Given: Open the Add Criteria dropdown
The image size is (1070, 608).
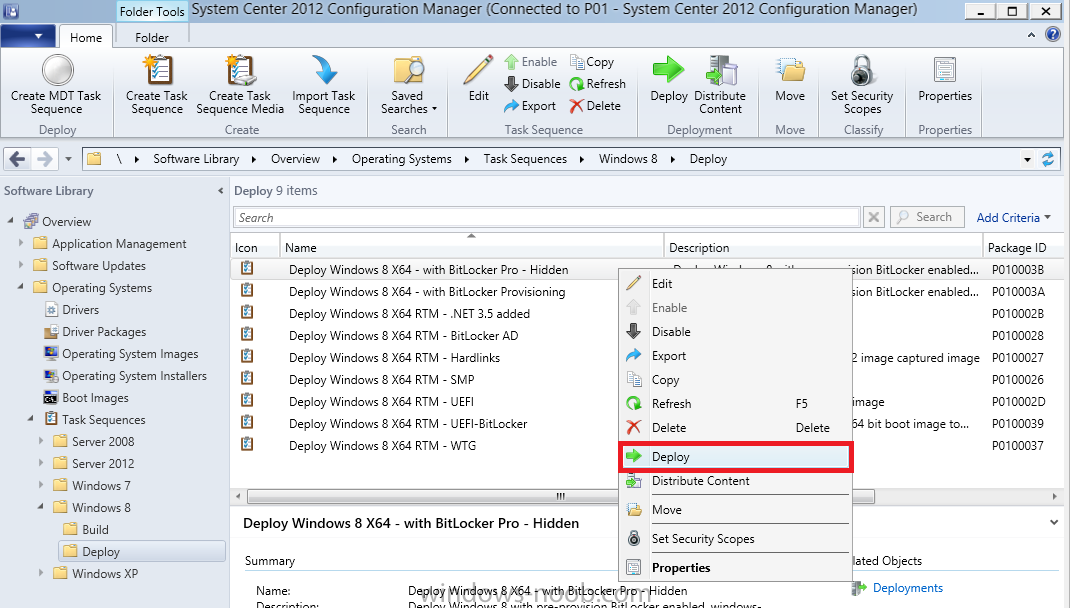Looking at the screenshot, I should (1013, 218).
